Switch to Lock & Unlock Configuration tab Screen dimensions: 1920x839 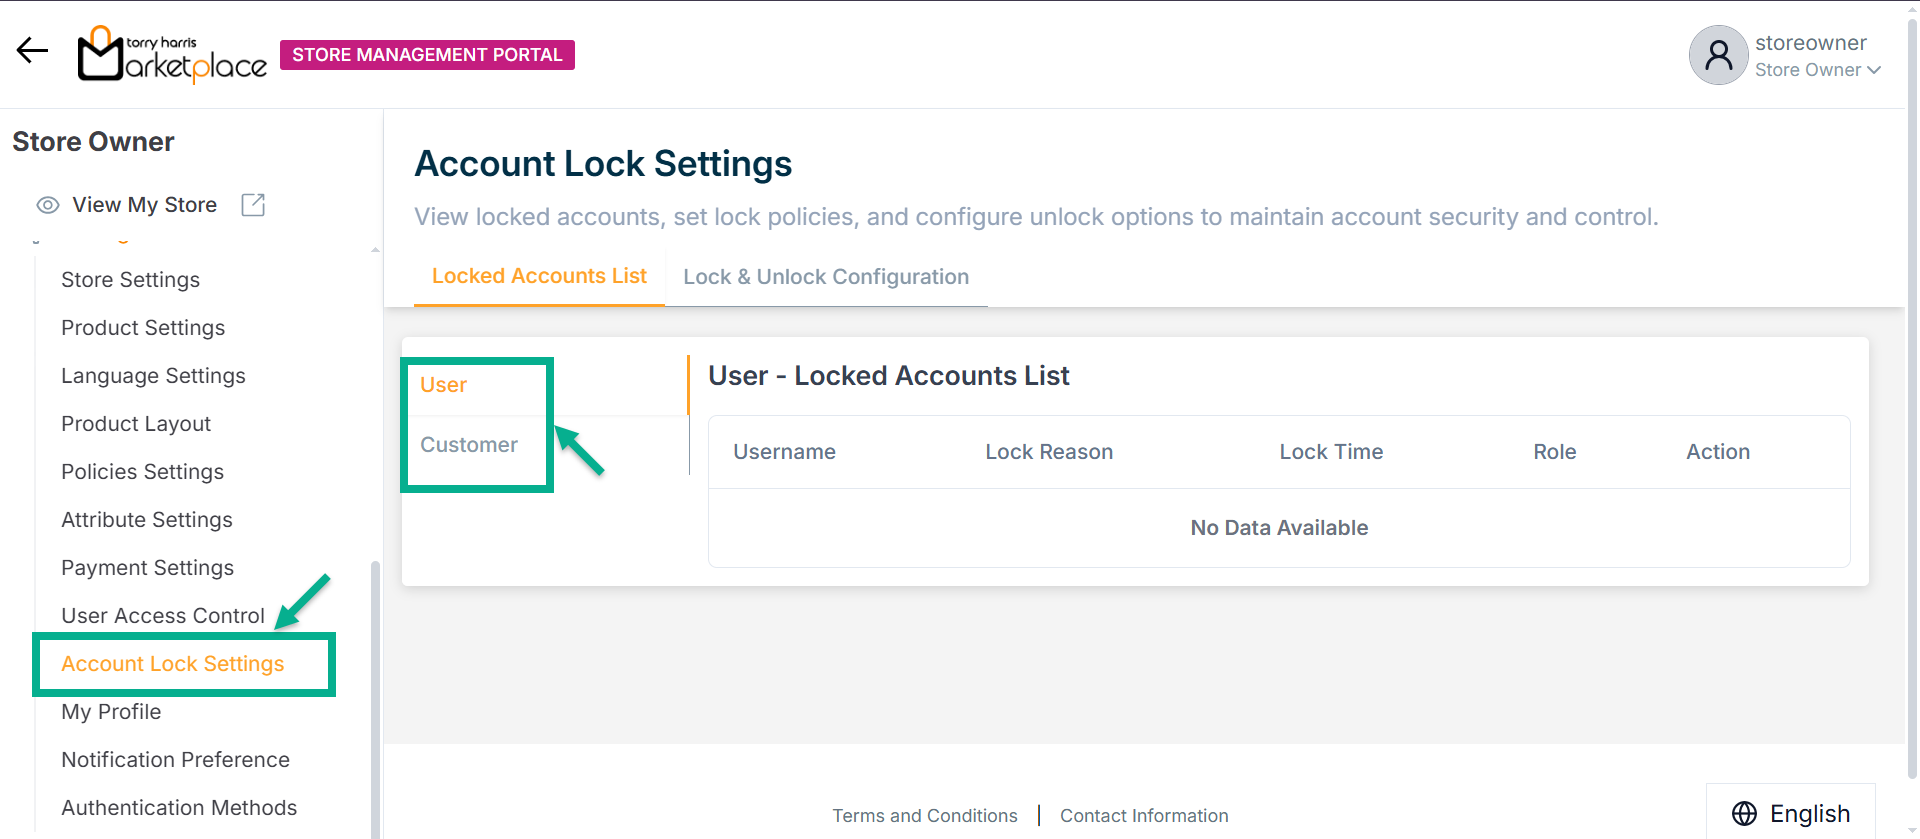[826, 277]
